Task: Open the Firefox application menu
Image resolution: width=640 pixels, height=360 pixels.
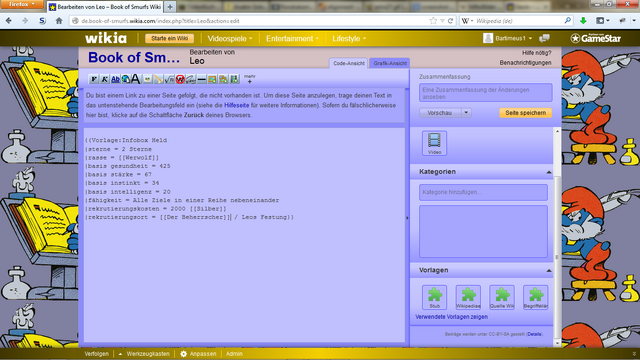Action: click(x=22, y=4)
